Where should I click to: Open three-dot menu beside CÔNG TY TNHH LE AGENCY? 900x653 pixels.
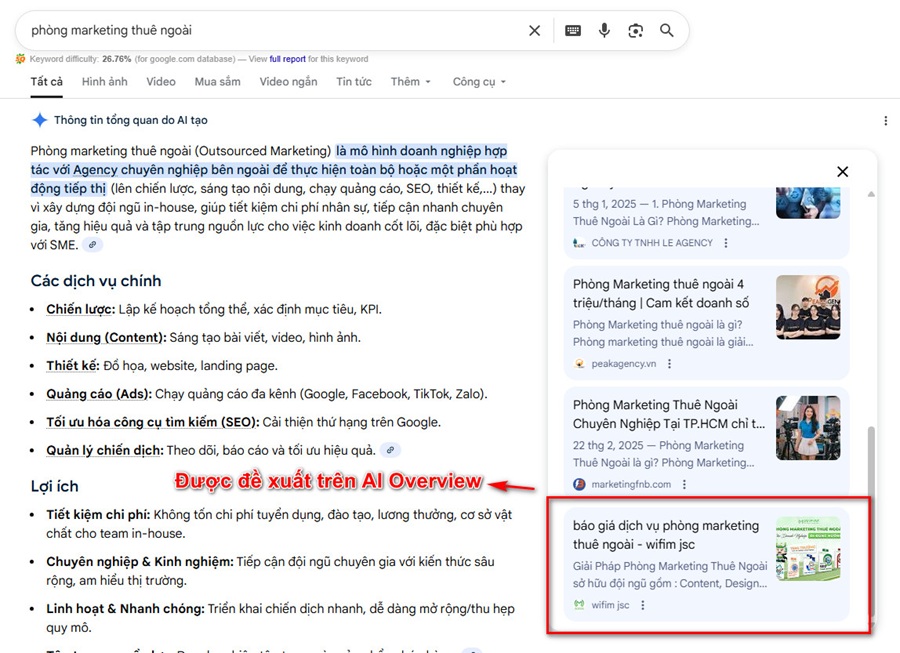(x=726, y=243)
